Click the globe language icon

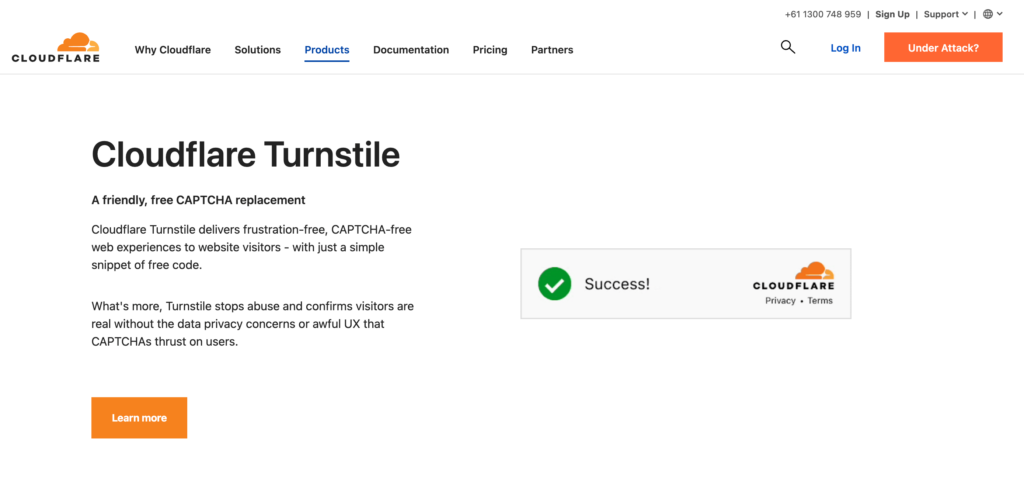pos(987,14)
